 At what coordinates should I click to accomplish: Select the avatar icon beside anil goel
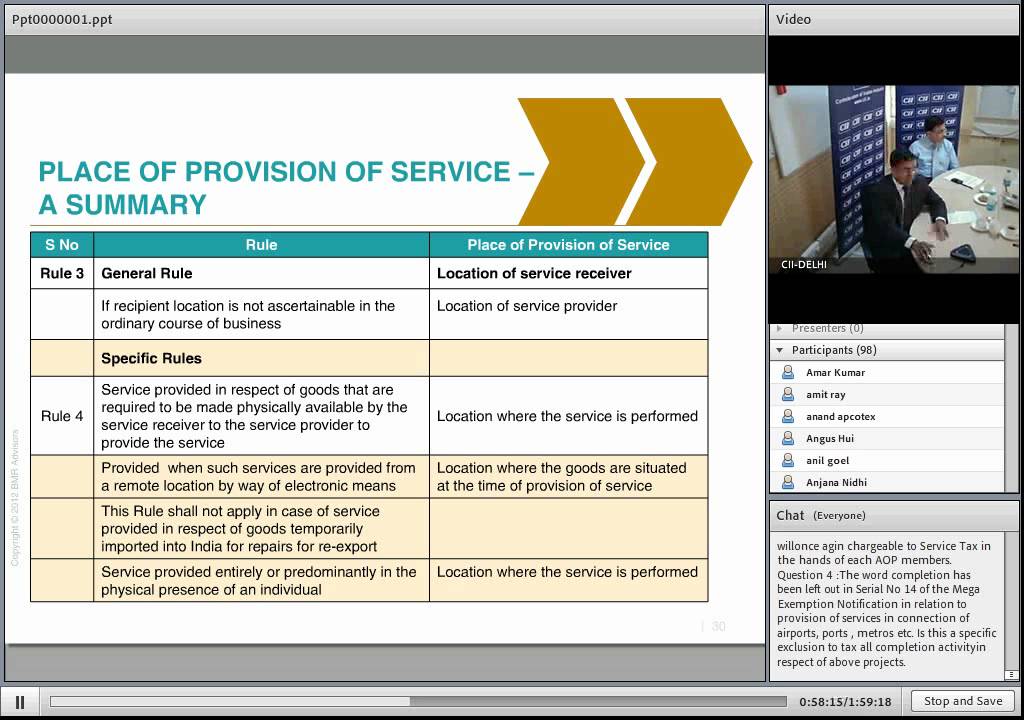tap(788, 461)
